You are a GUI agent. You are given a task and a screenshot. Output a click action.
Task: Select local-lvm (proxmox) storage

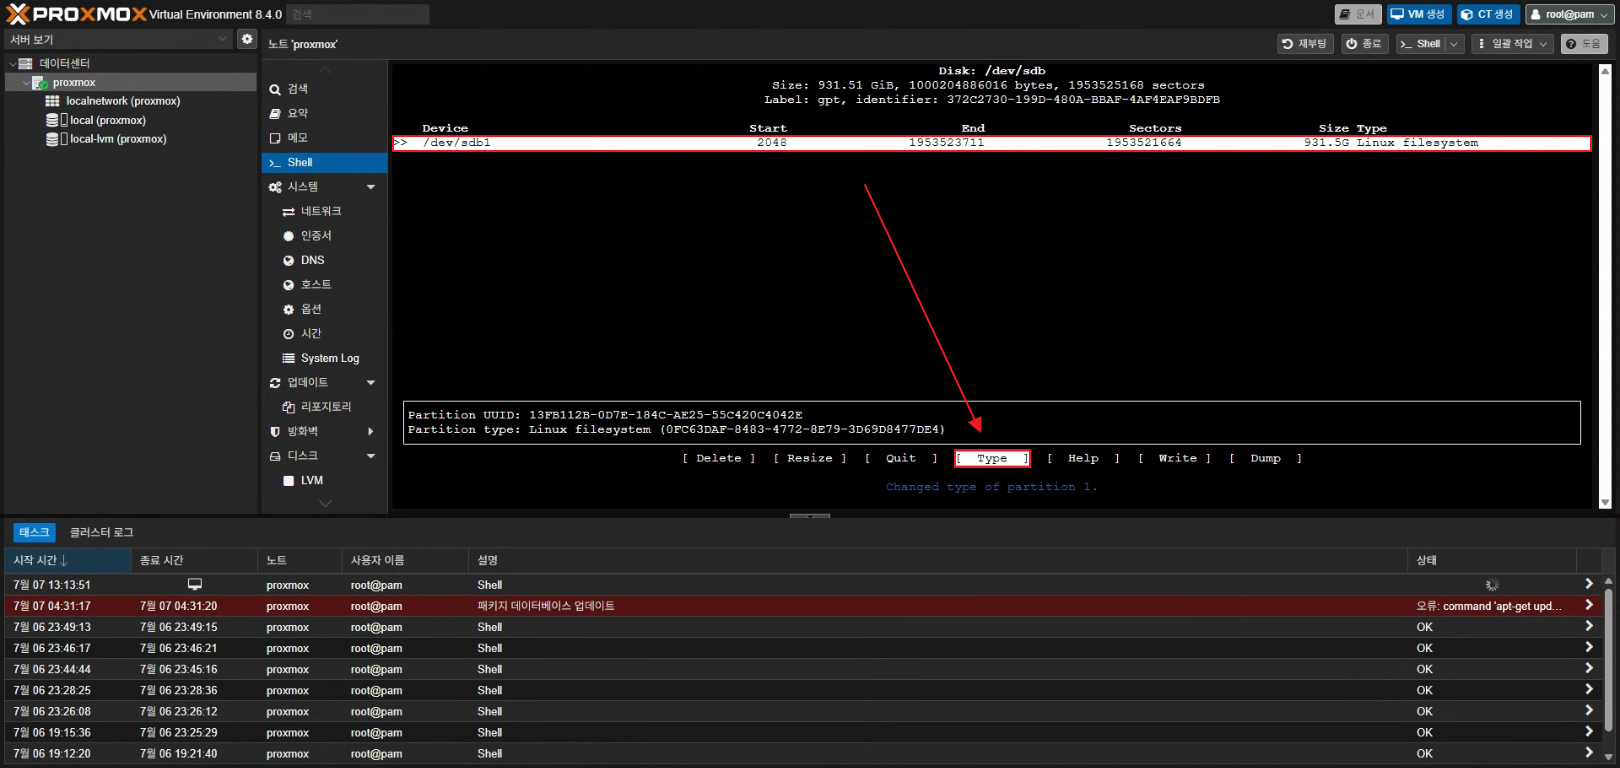tap(118, 139)
